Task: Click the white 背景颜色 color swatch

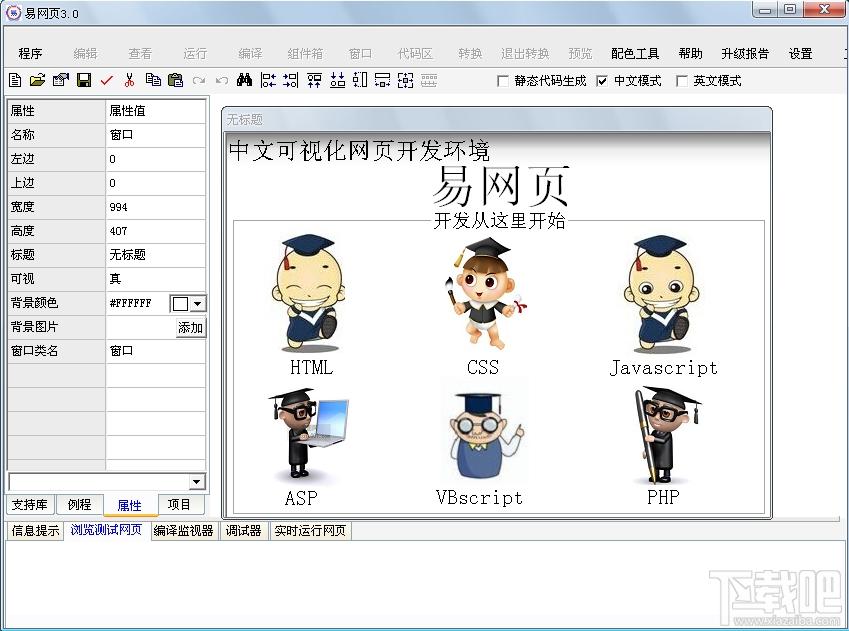Action: tap(180, 303)
